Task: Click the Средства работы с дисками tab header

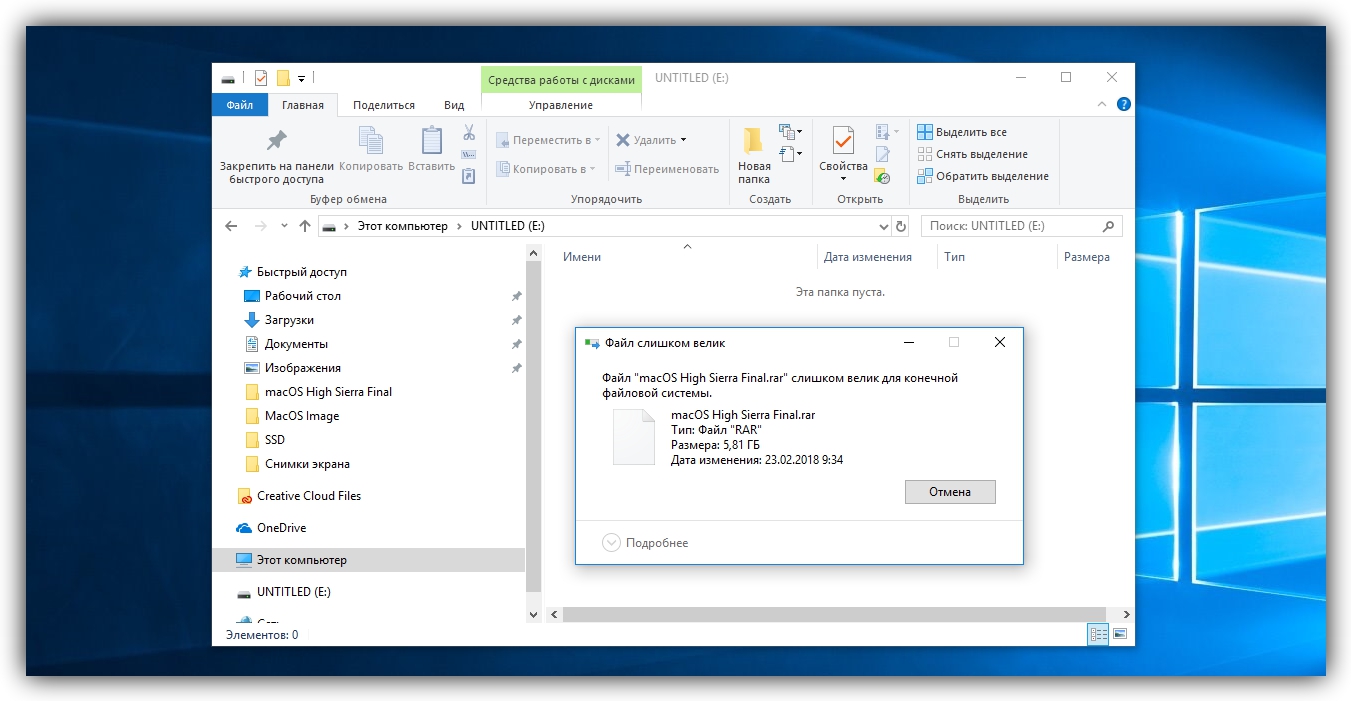Action: tap(561, 80)
